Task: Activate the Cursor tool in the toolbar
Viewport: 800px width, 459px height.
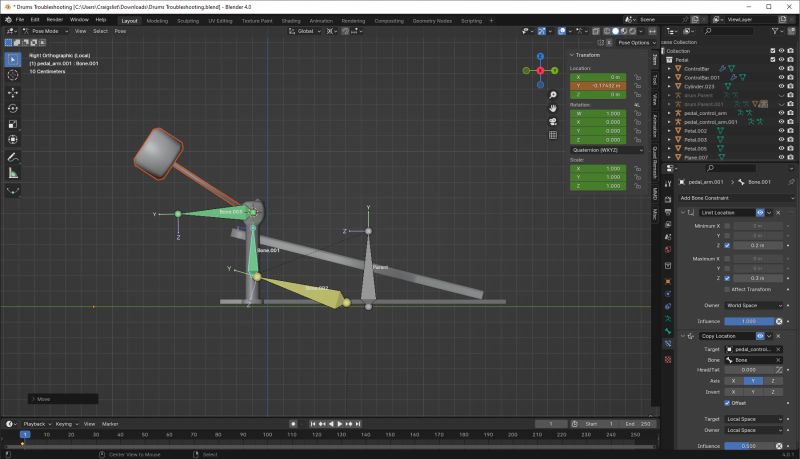Action: (13, 75)
